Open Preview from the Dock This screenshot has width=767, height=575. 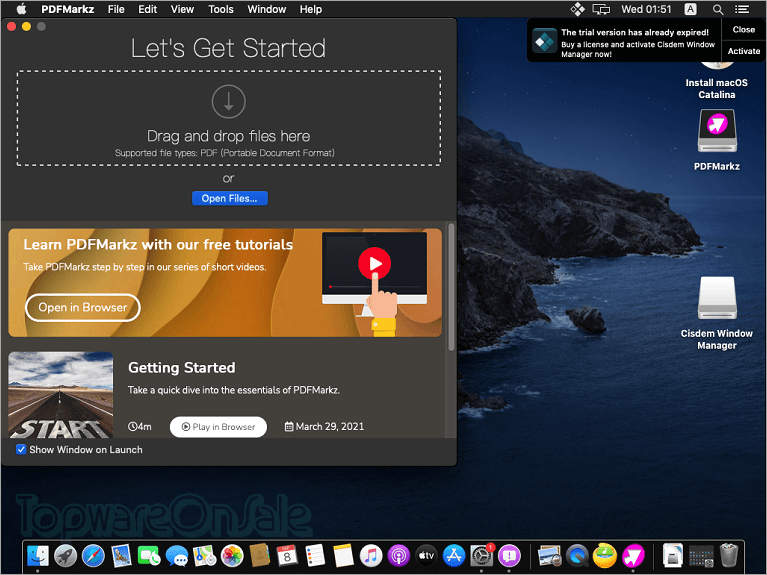tap(549, 556)
